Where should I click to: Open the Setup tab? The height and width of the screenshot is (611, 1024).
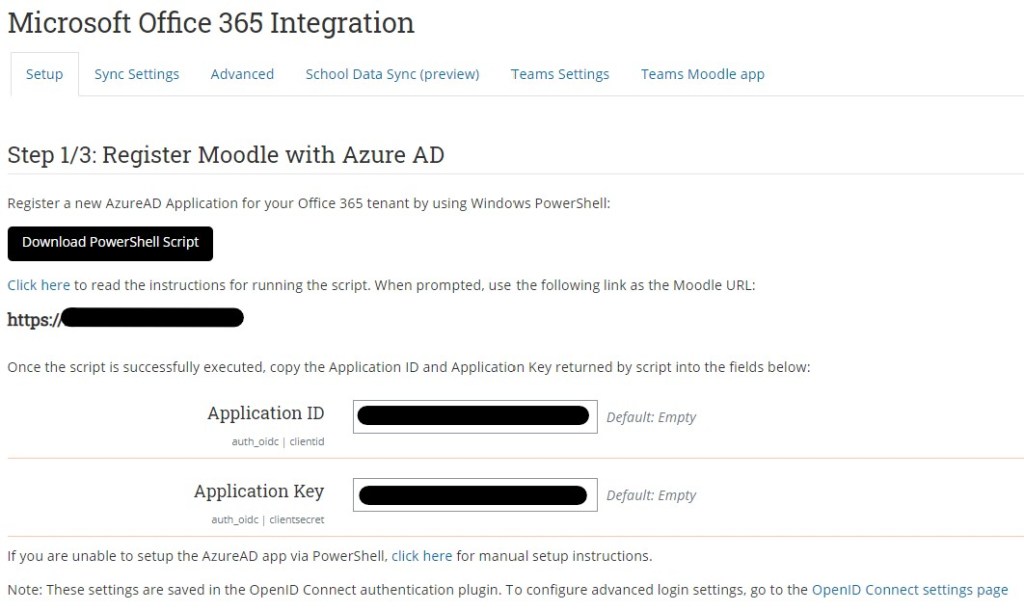tap(44, 74)
